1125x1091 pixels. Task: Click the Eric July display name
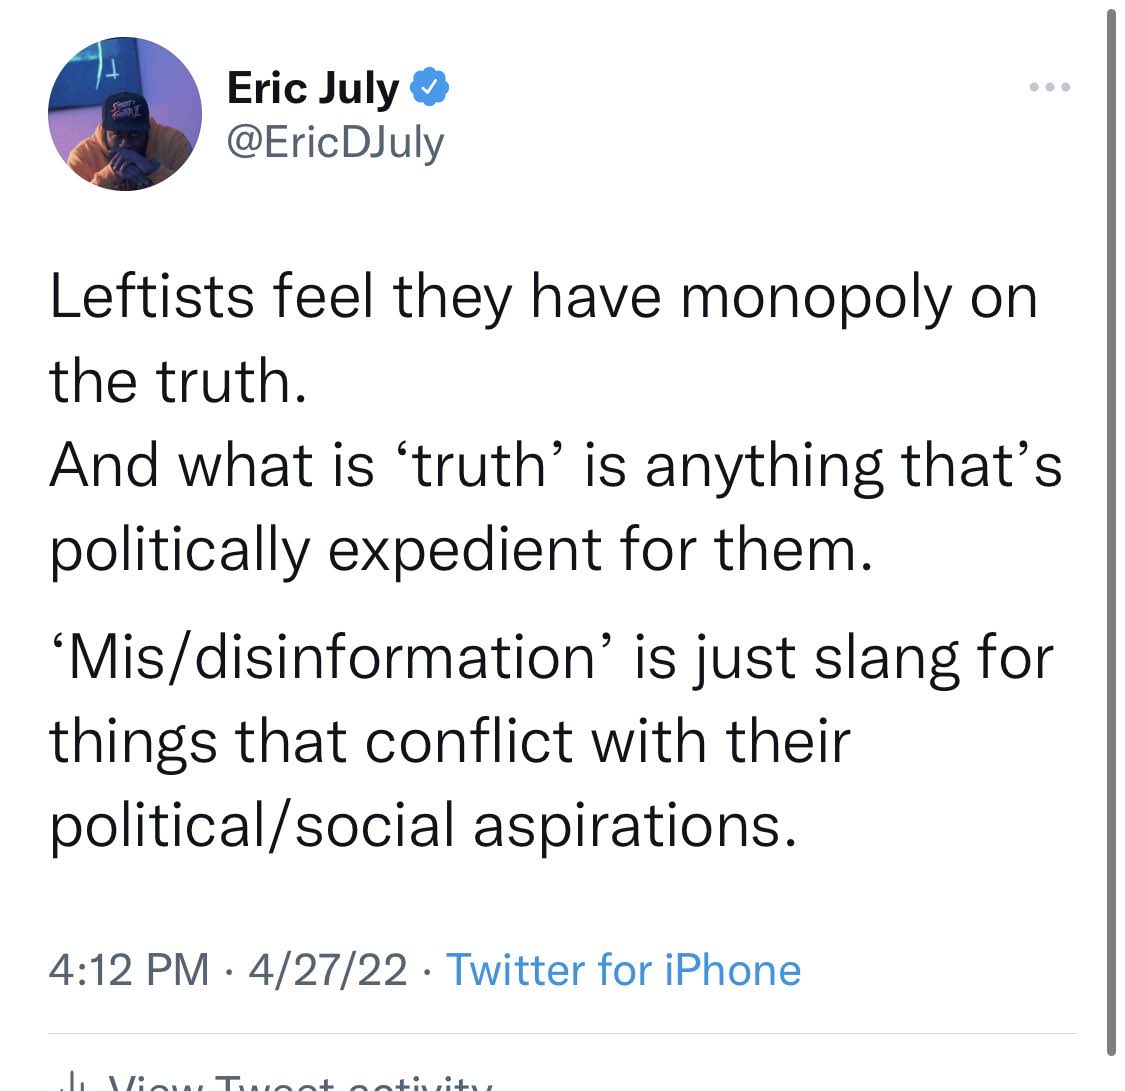coord(313,89)
